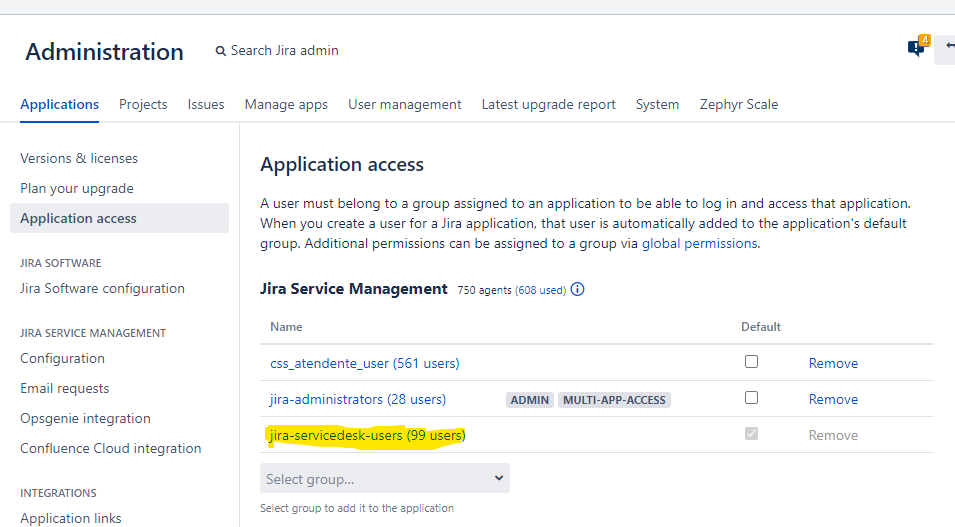Remove jira-administrators from application

[x=833, y=399]
